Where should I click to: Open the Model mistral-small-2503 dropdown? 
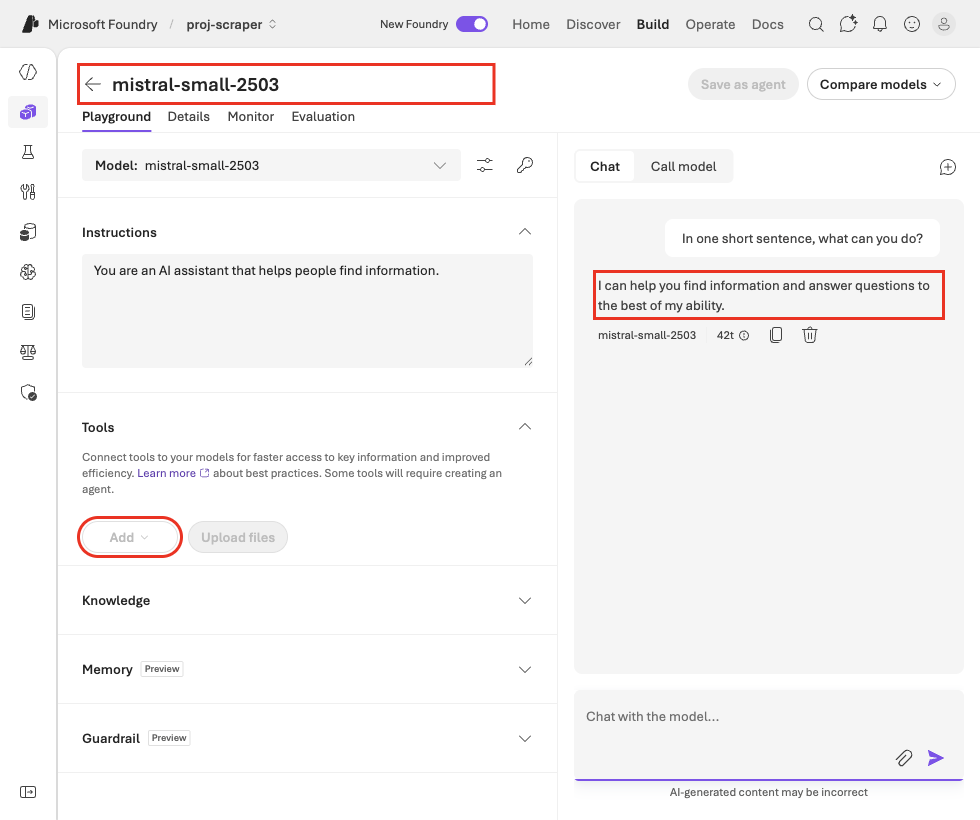(x=271, y=165)
